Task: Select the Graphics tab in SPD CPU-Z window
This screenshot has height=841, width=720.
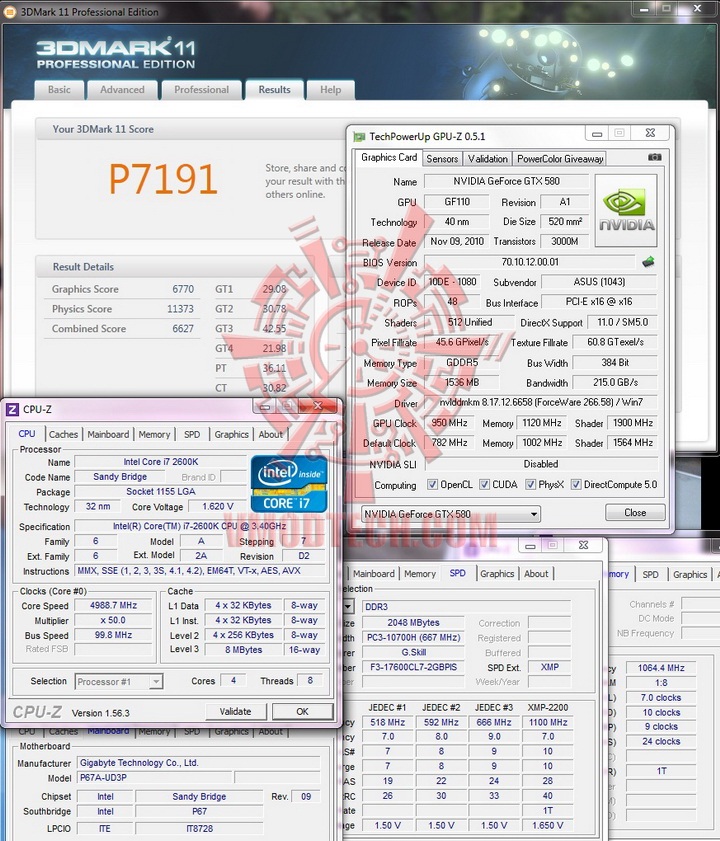Action: [497, 574]
